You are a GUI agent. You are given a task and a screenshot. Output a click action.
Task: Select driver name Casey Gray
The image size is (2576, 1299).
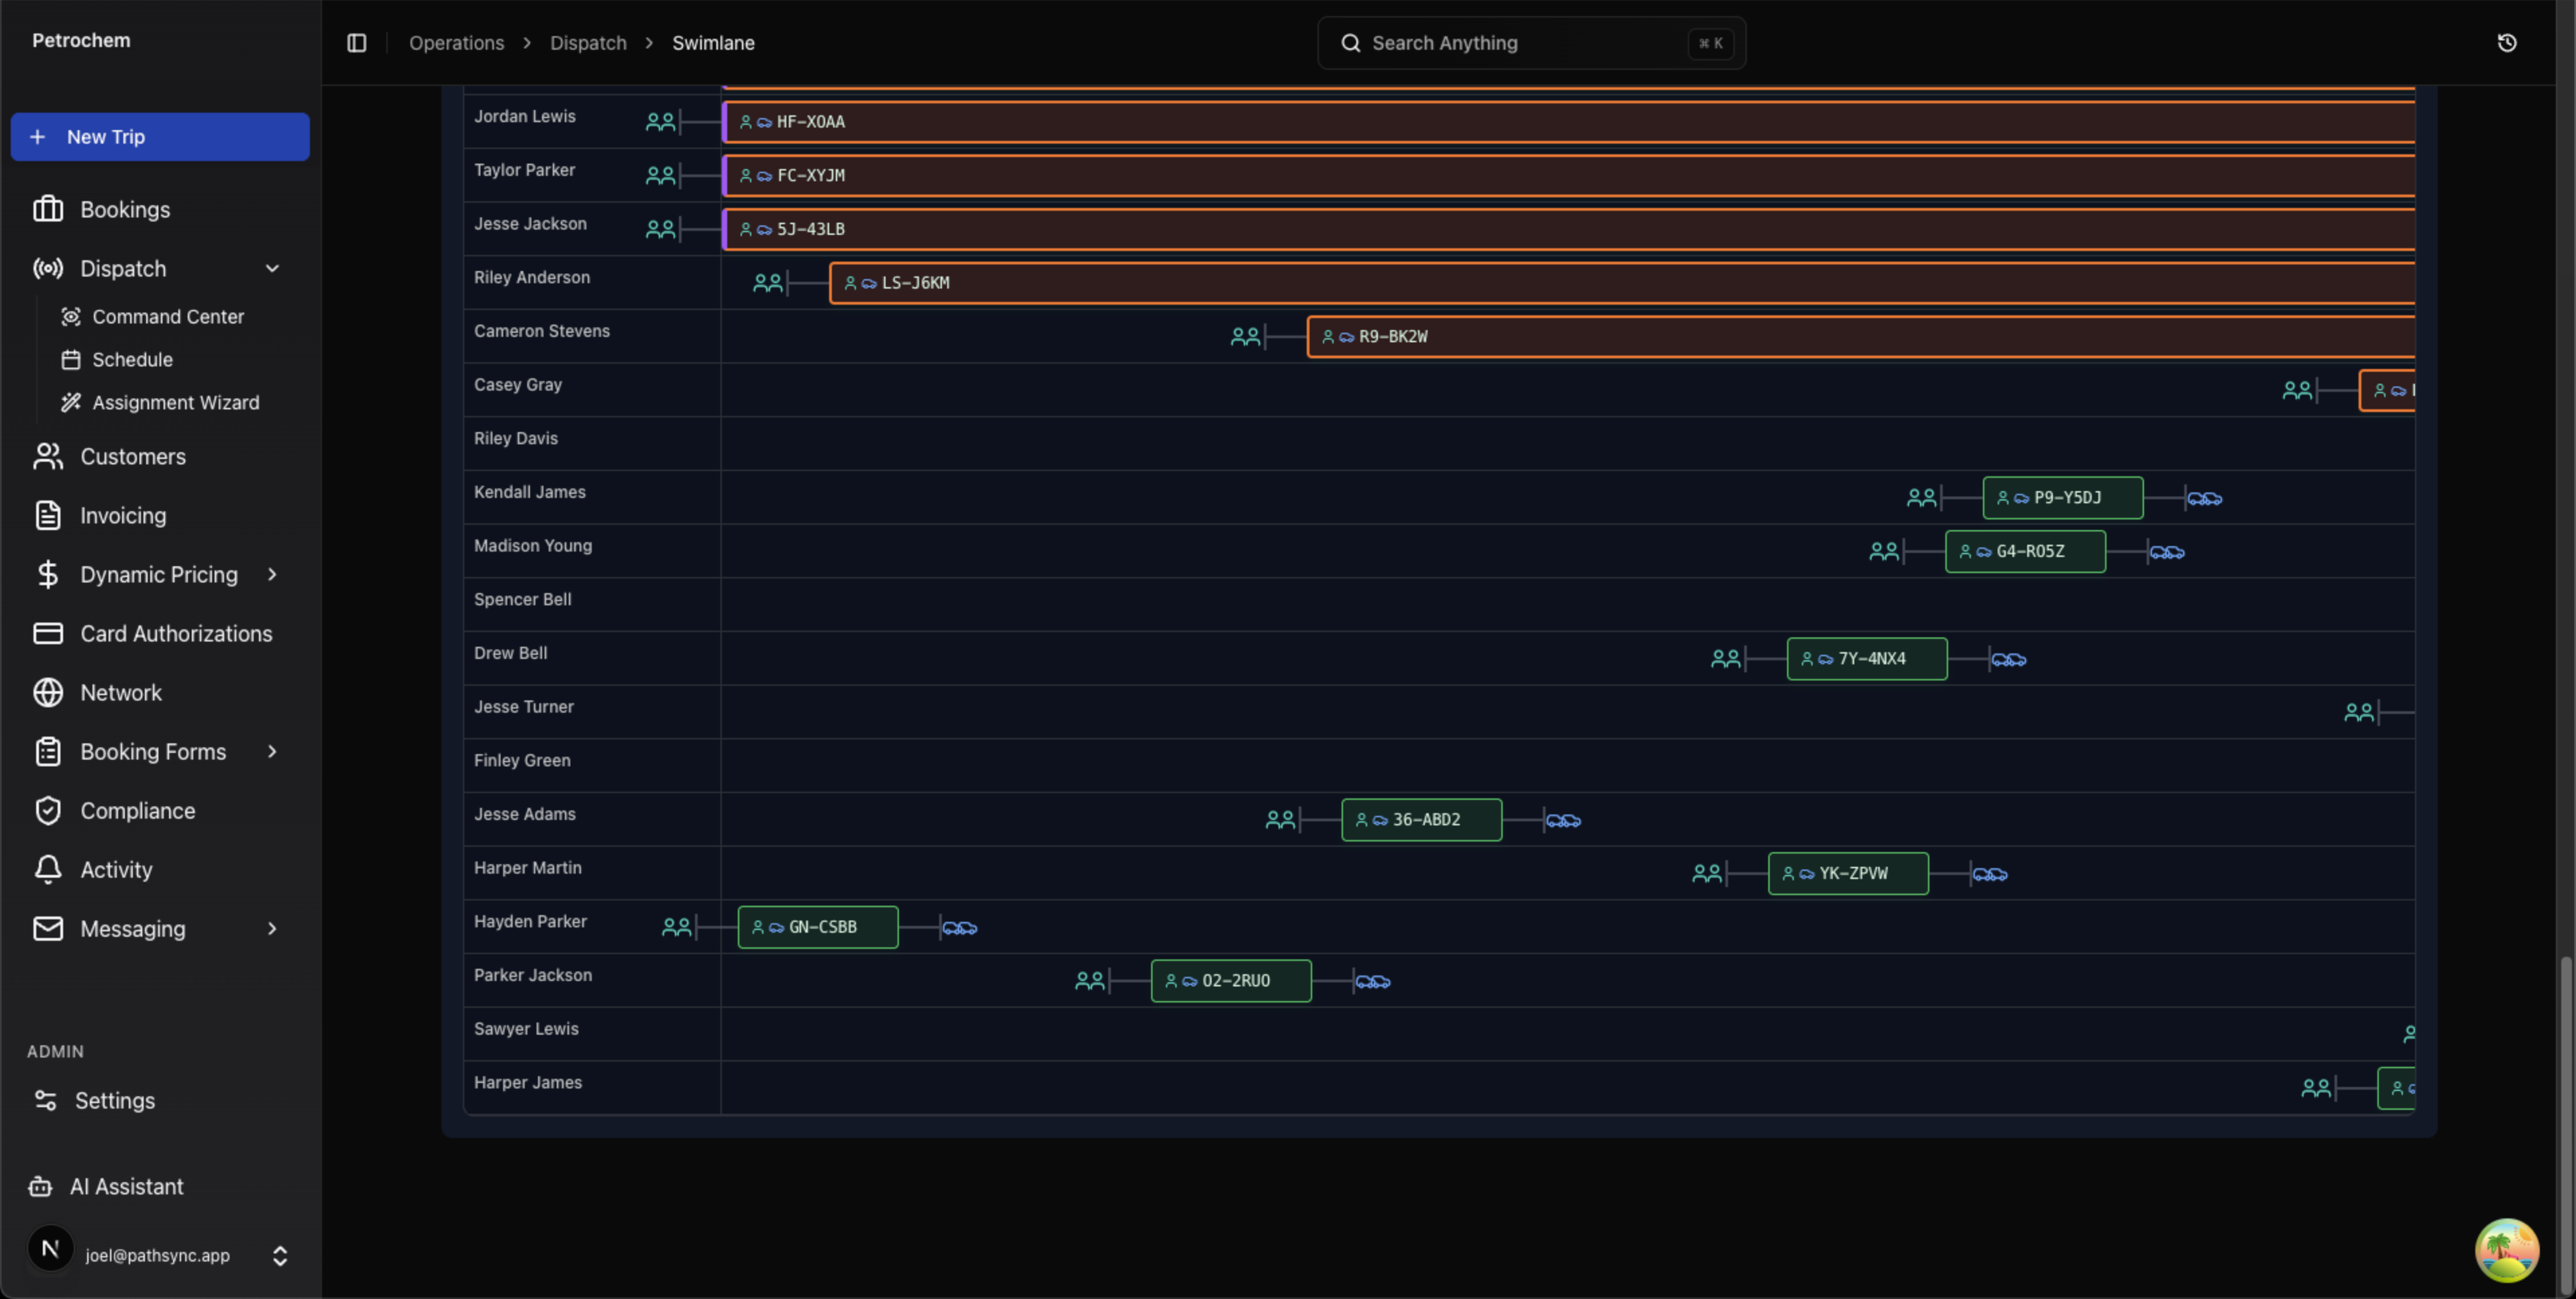(x=517, y=385)
